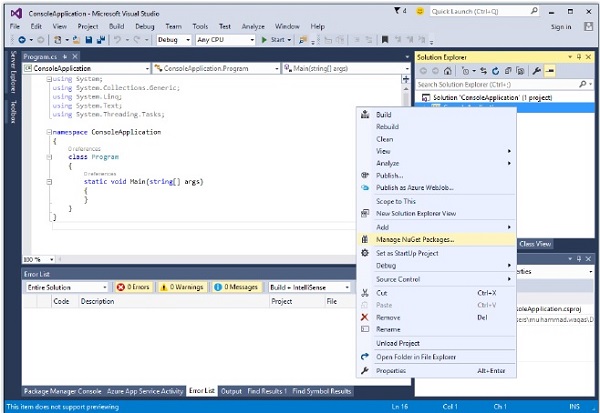Click the Home icon in Solution Explorer
The width and height of the screenshot is (600, 413).
pos(448,71)
